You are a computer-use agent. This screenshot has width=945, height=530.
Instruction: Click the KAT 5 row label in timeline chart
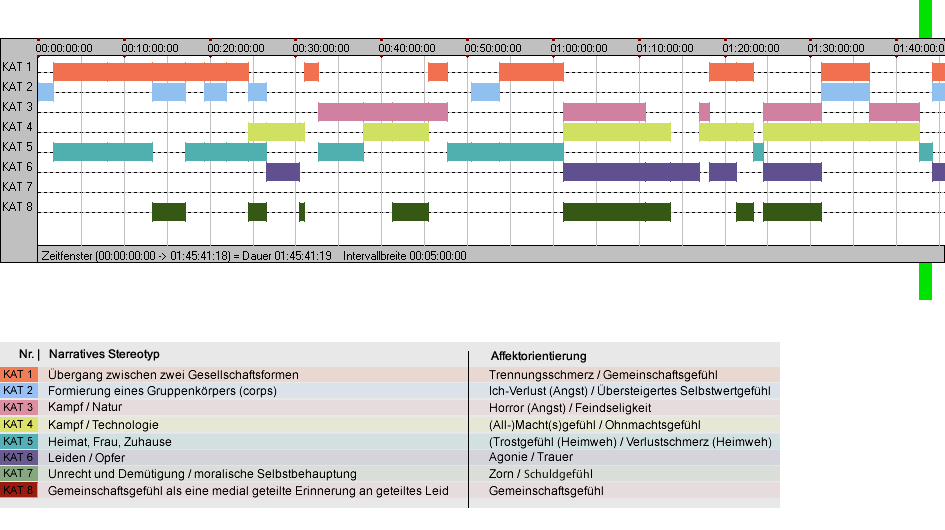[17, 147]
